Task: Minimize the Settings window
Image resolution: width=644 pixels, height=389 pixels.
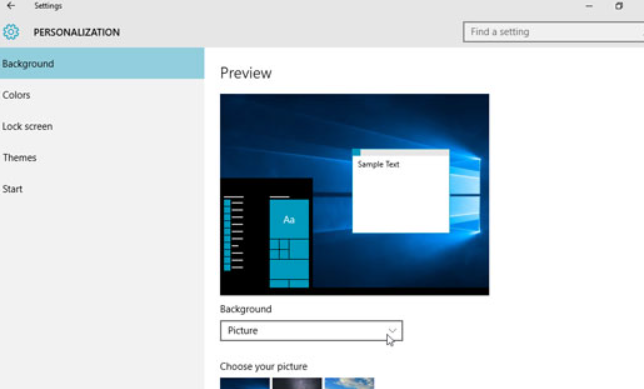Action: click(589, 6)
